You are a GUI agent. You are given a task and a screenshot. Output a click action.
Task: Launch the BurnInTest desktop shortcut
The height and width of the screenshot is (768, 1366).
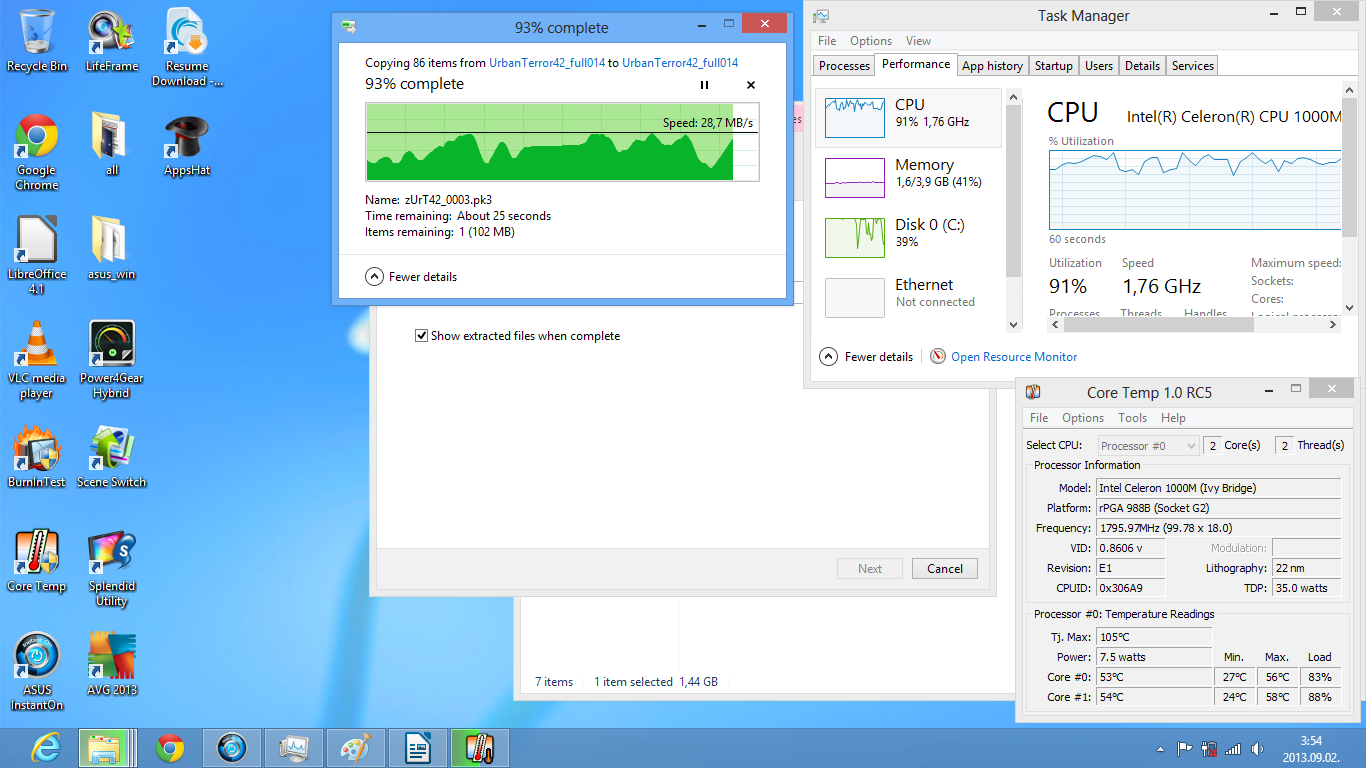[37, 457]
